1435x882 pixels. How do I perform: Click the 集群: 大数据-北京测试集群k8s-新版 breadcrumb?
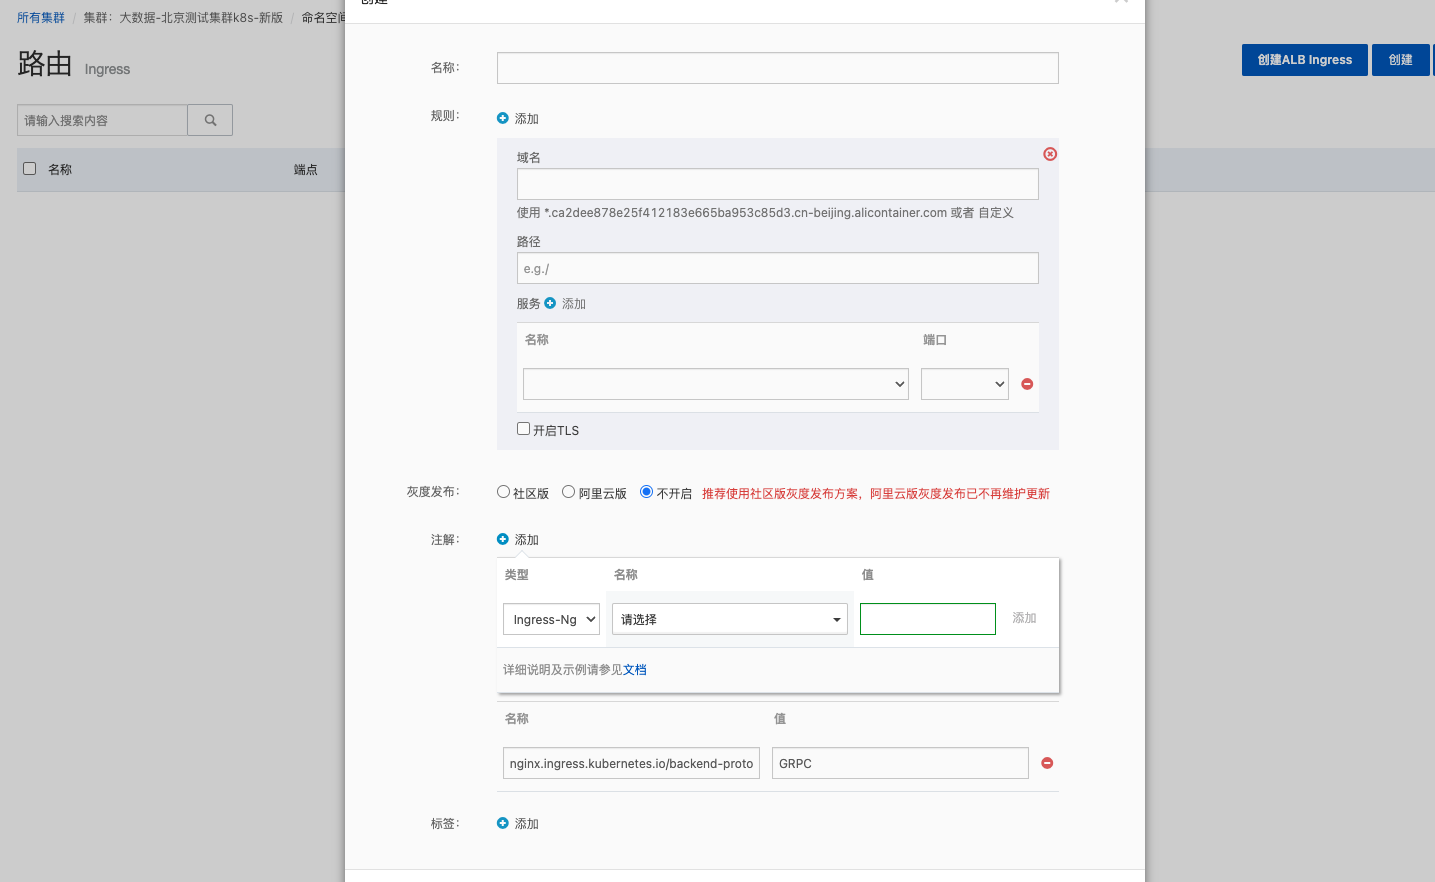coord(183,18)
